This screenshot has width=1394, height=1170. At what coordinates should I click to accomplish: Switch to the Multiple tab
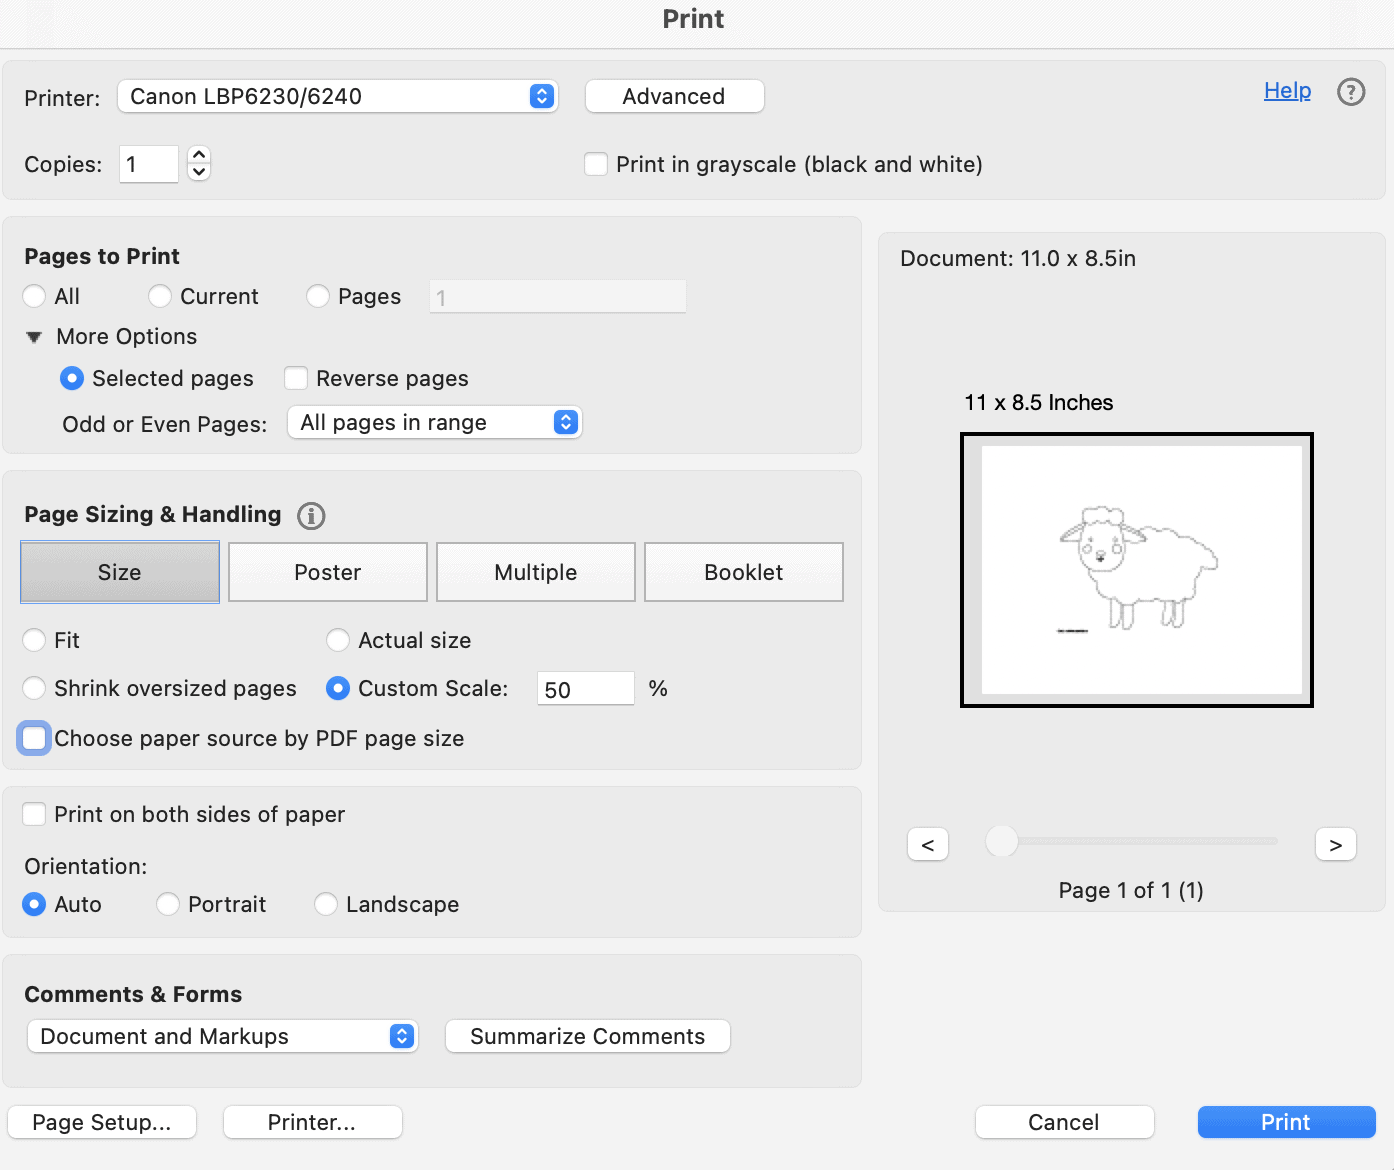(536, 572)
